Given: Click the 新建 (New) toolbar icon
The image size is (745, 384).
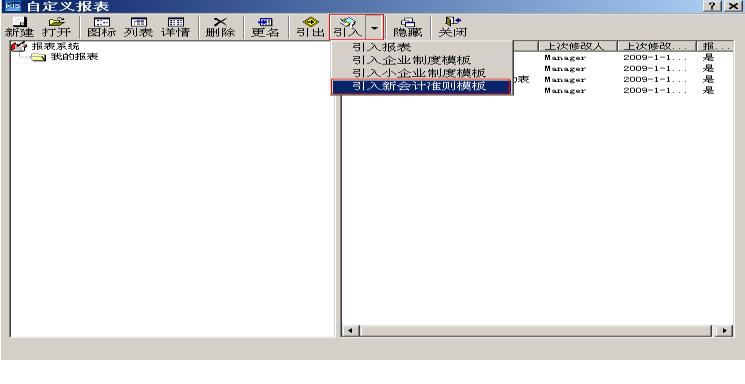Looking at the screenshot, I should pos(19,27).
